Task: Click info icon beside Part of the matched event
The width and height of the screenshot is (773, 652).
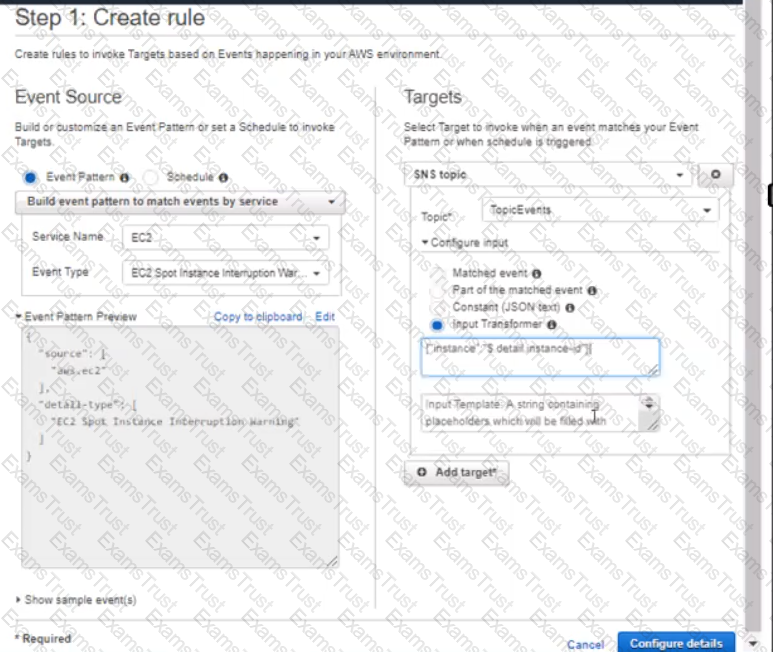Action: click(592, 290)
